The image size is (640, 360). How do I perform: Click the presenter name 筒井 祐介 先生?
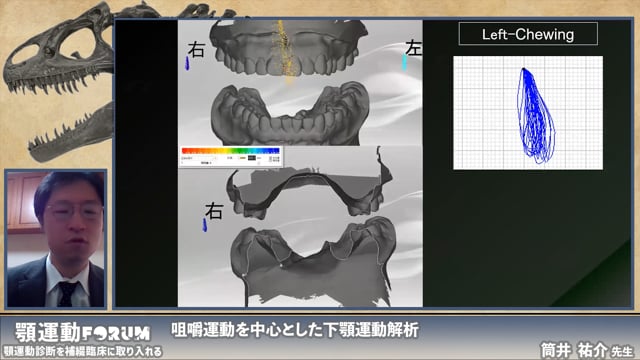587,350
